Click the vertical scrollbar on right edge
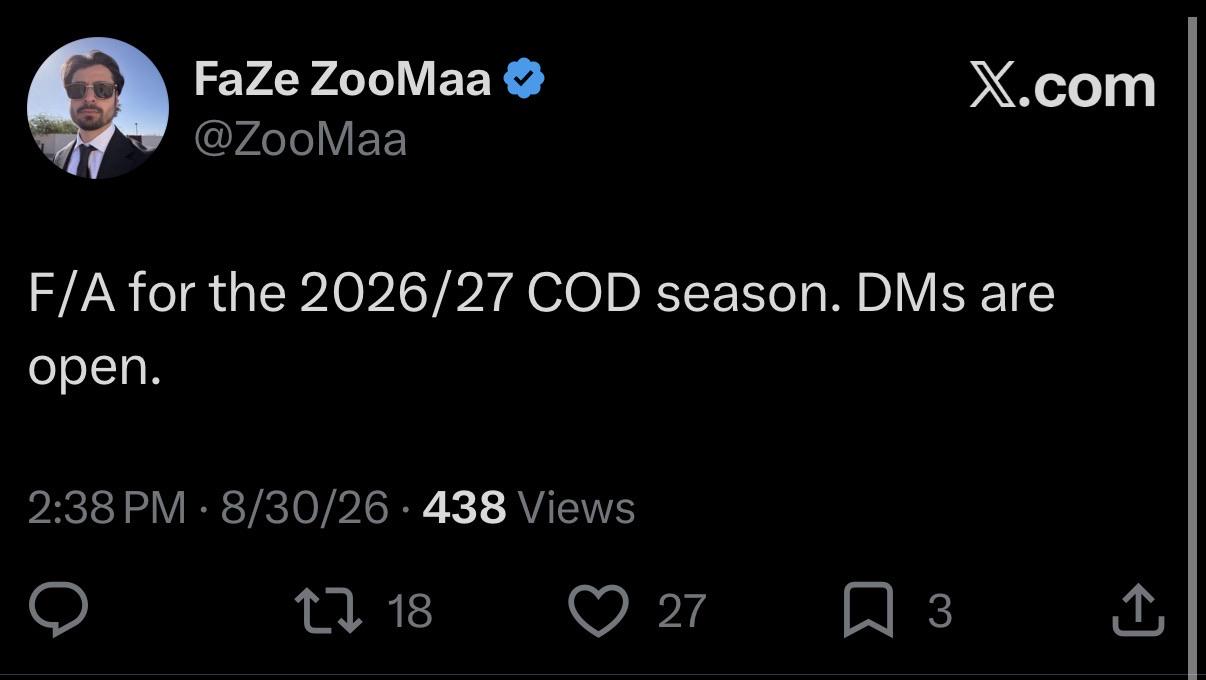 1191,340
